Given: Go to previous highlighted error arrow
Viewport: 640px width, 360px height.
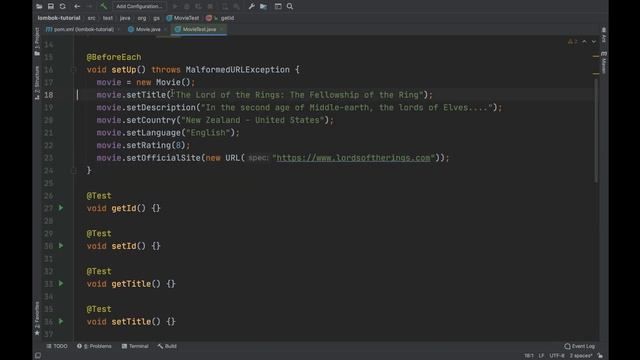Looking at the screenshot, I should point(584,42).
